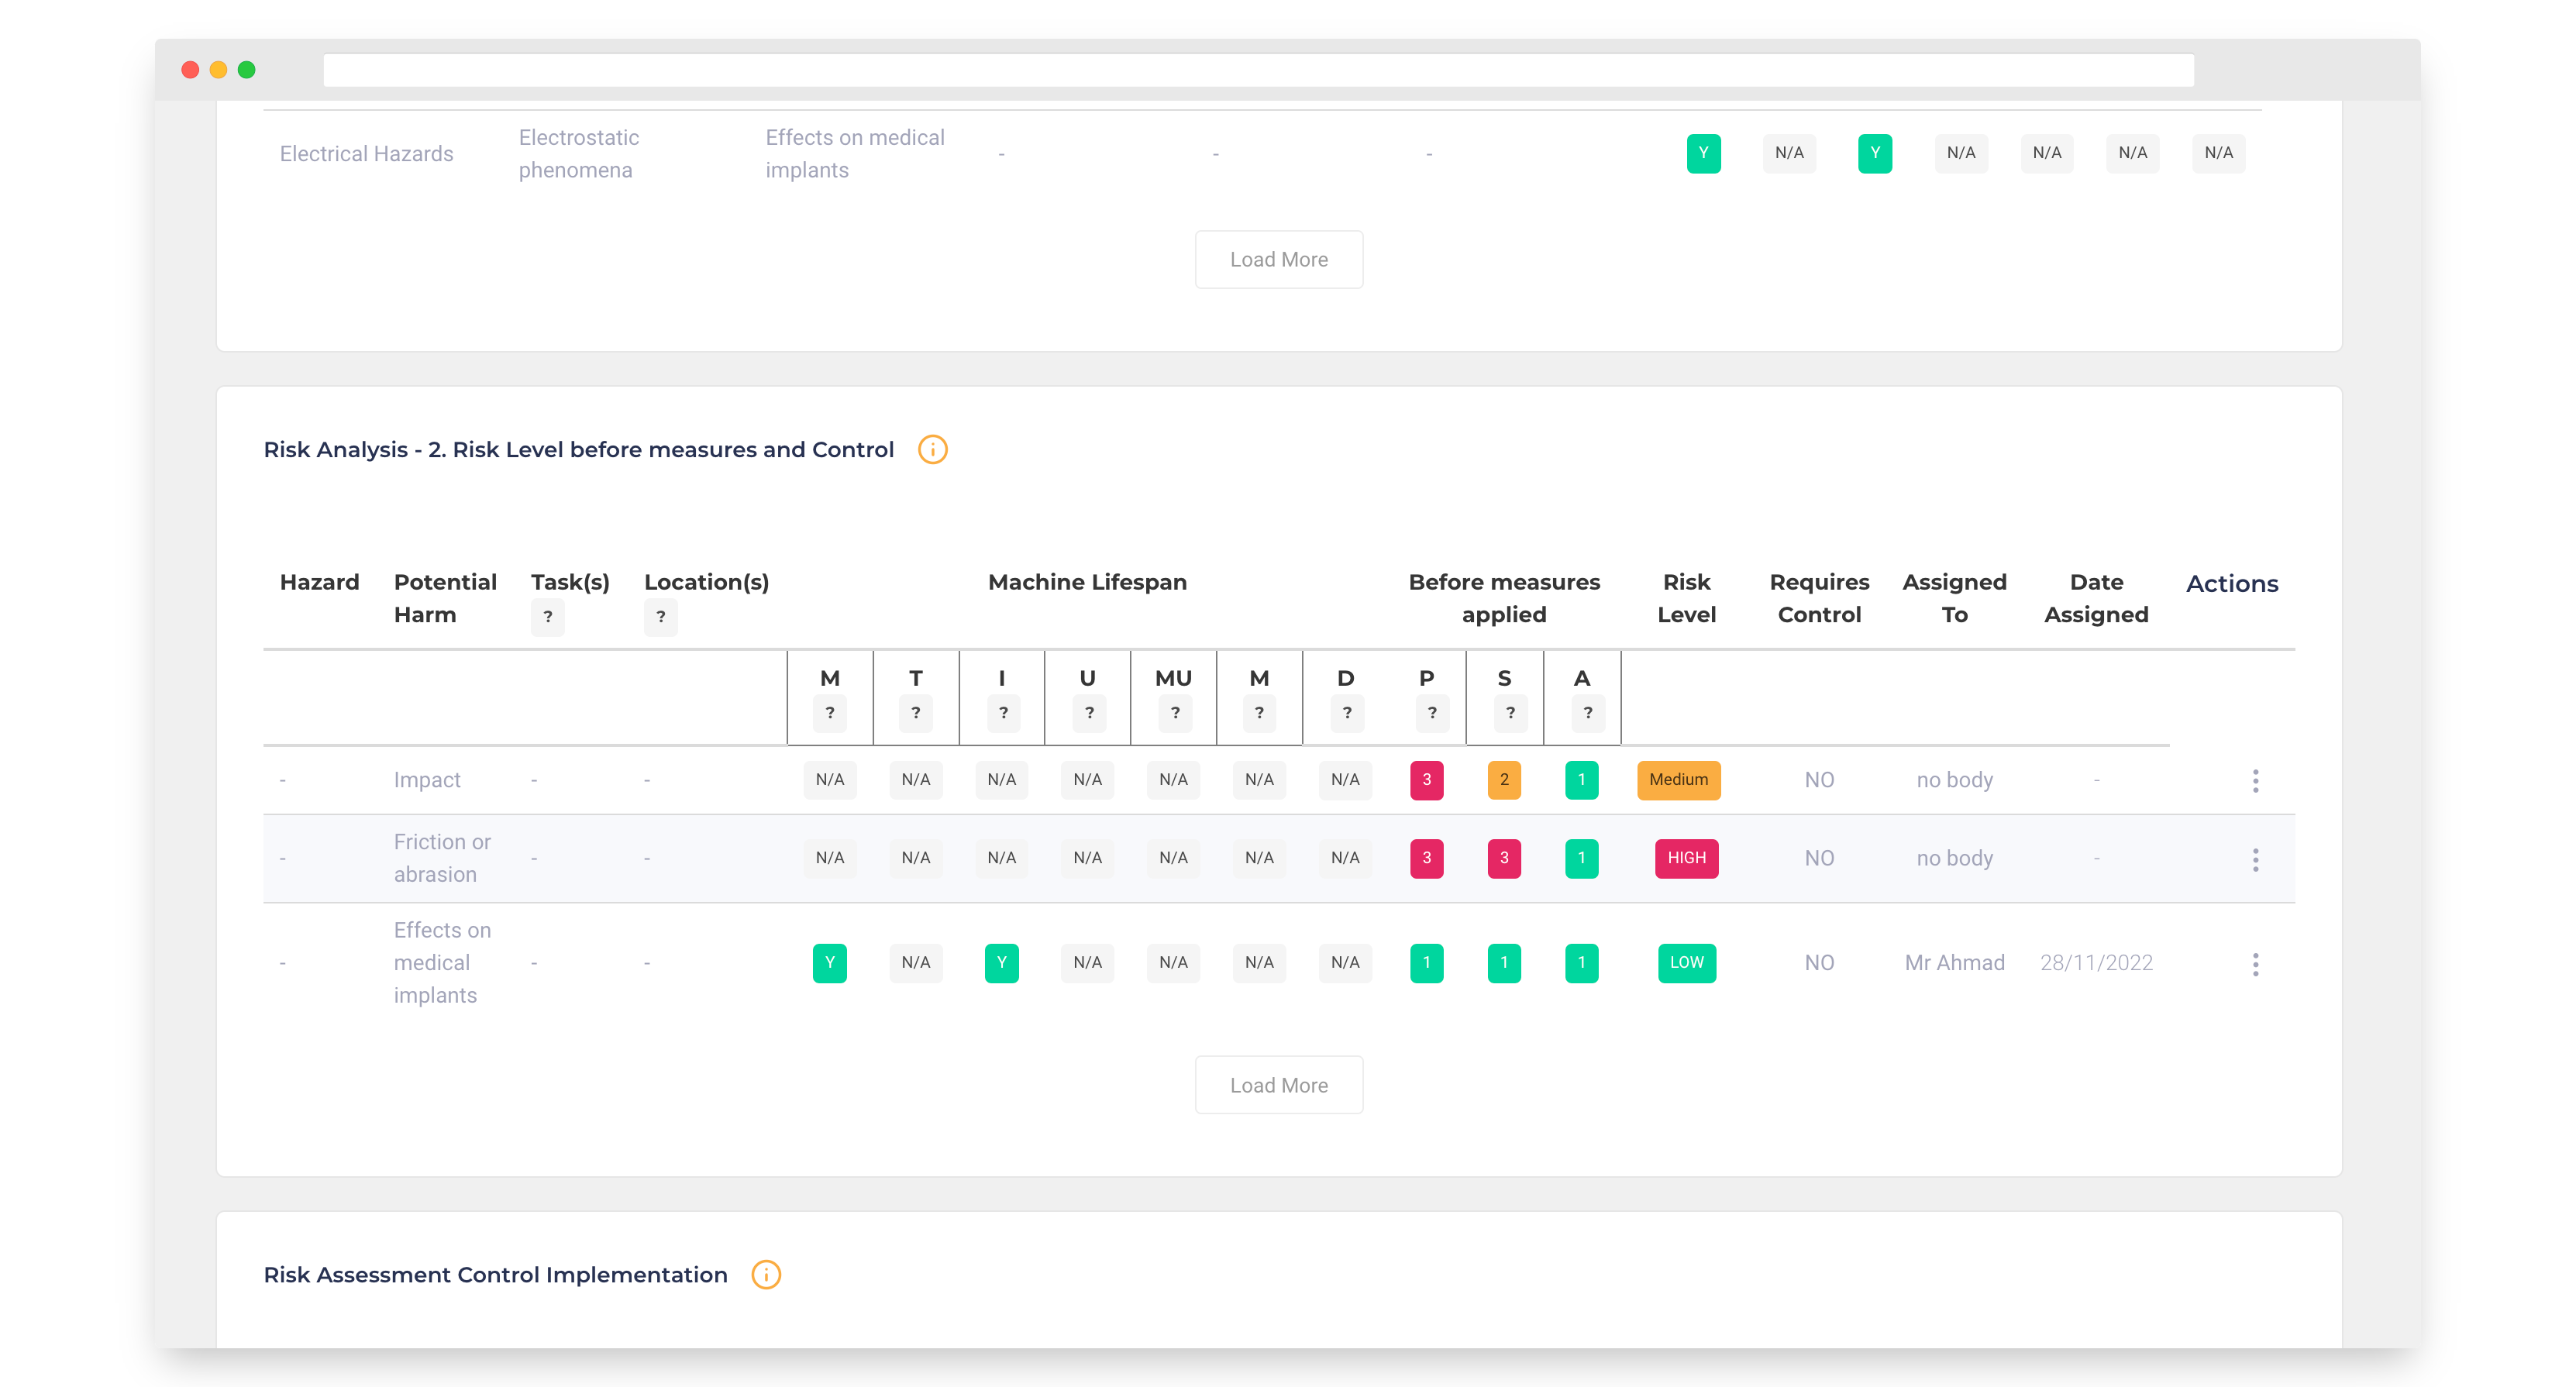Click the help icon under A column
Screen dimensions: 2576x1387
point(1587,713)
